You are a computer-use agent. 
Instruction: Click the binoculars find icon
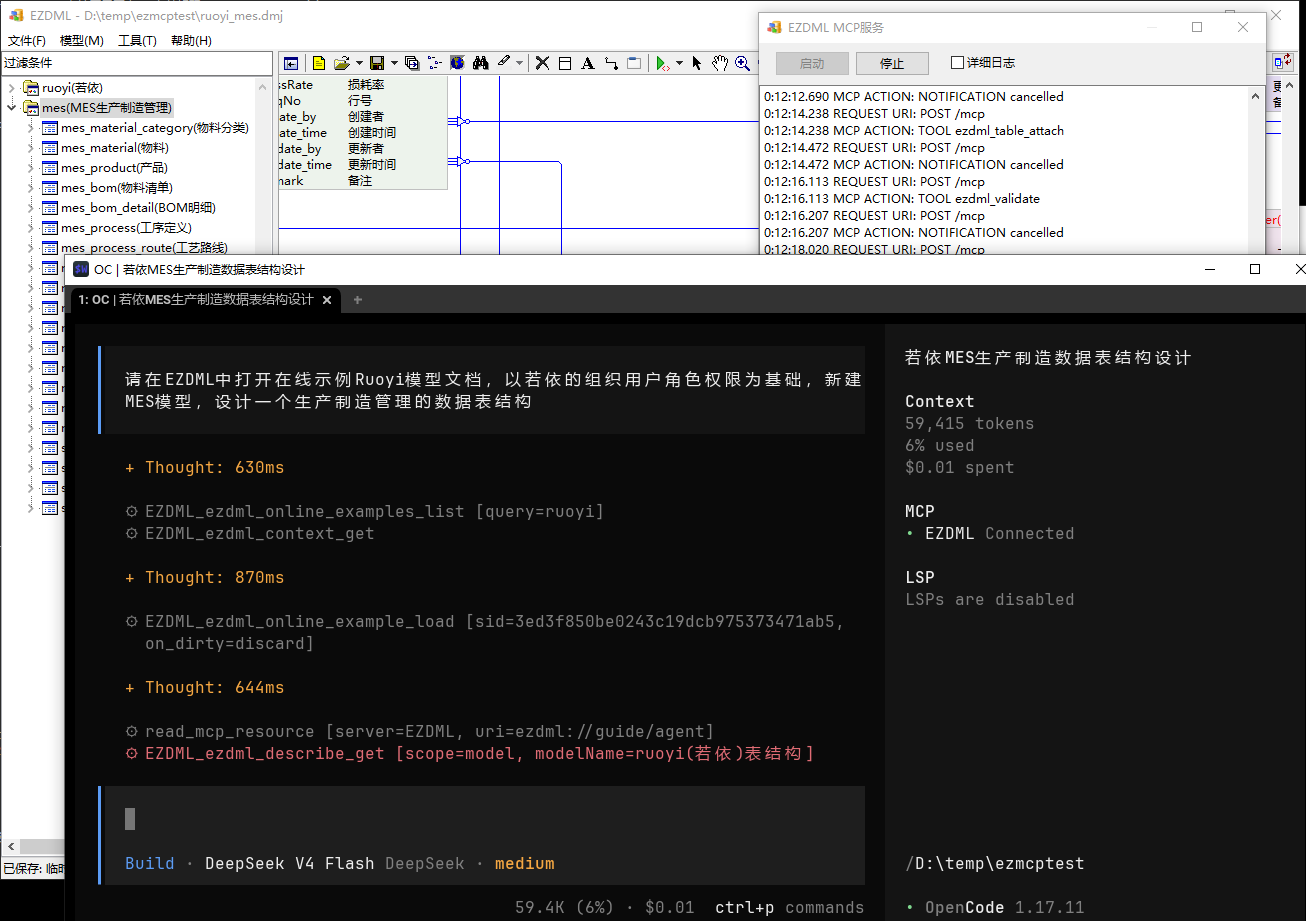[481, 63]
